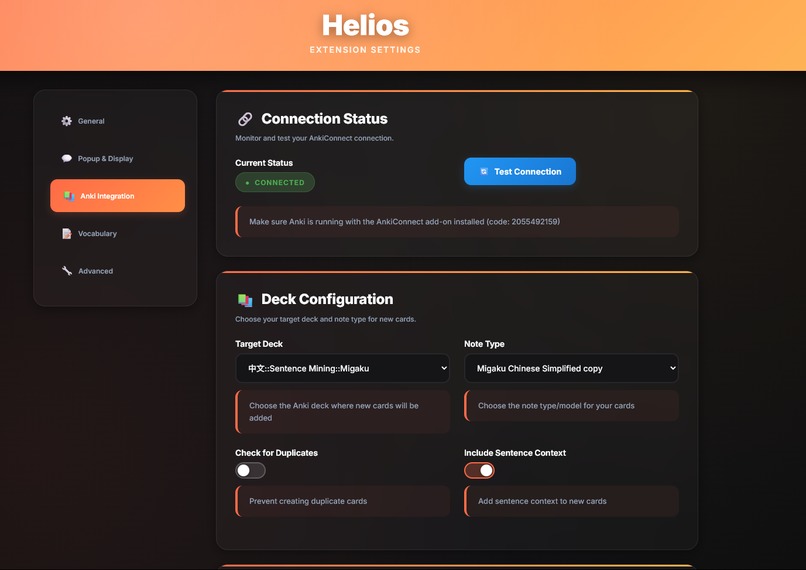This screenshot has width=806, height=570.
Task: Go to Popup & Display settings label
Action: pos(105,158)
